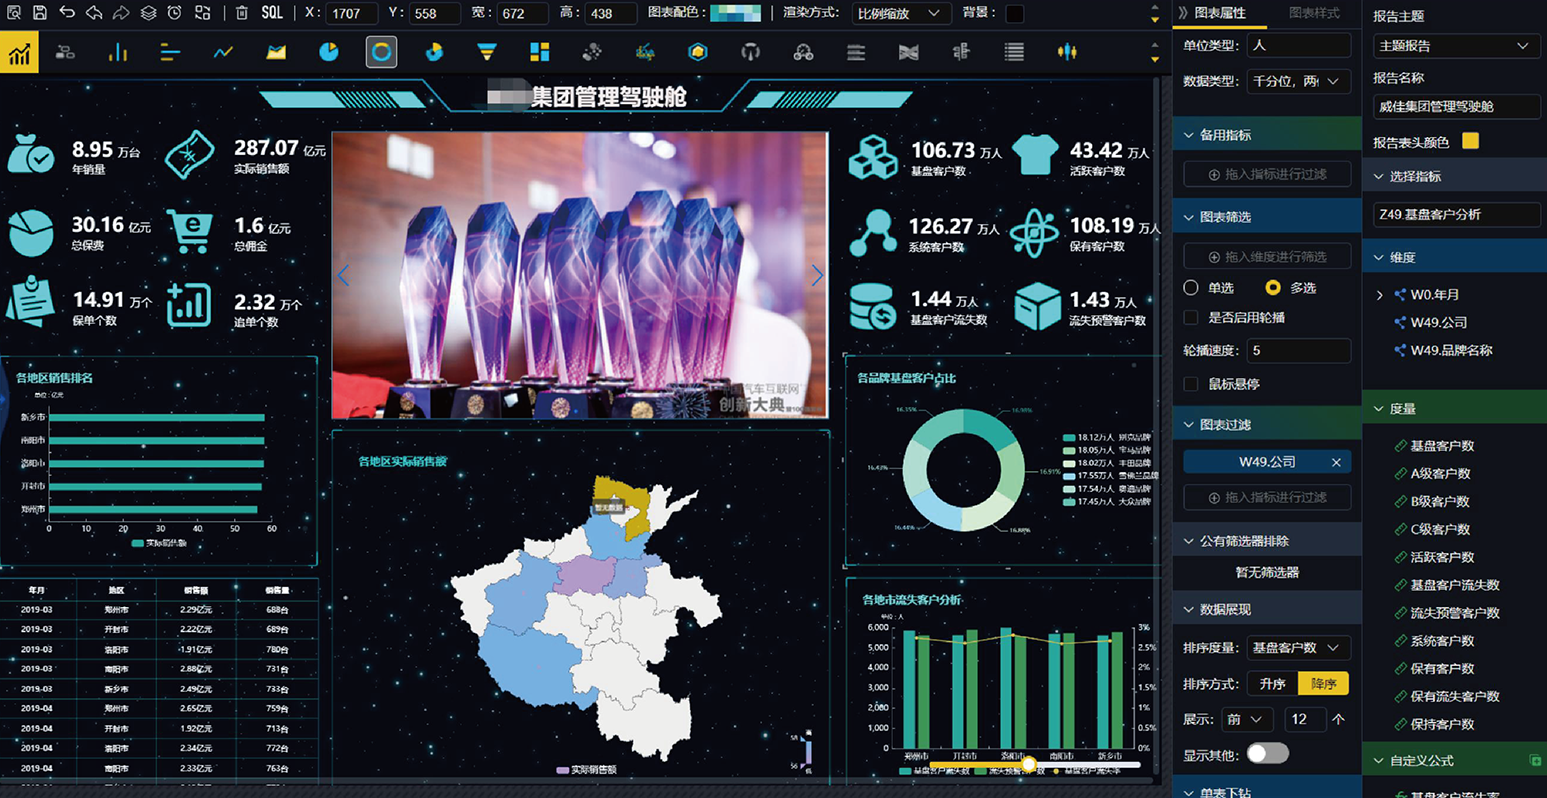Click the 报告名称 input field
Screen dimensions: 1547x798
(1456, 106)
